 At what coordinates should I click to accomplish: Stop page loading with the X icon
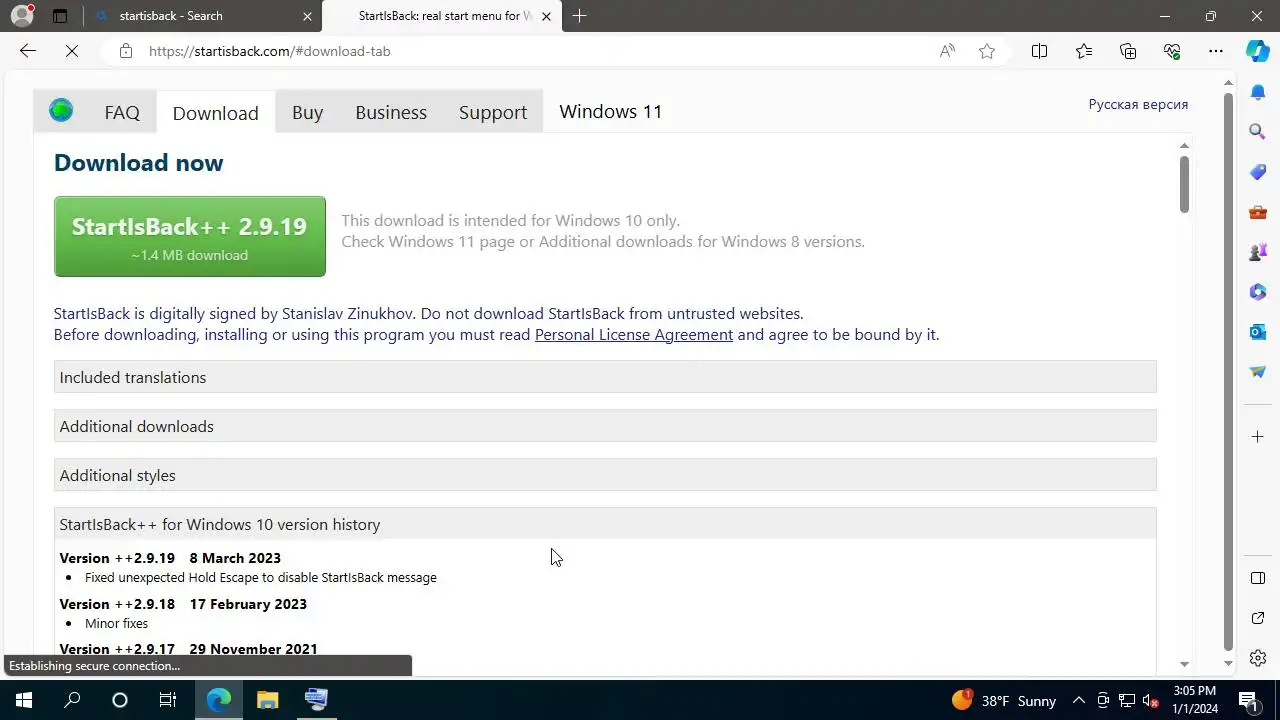point(72,51)
